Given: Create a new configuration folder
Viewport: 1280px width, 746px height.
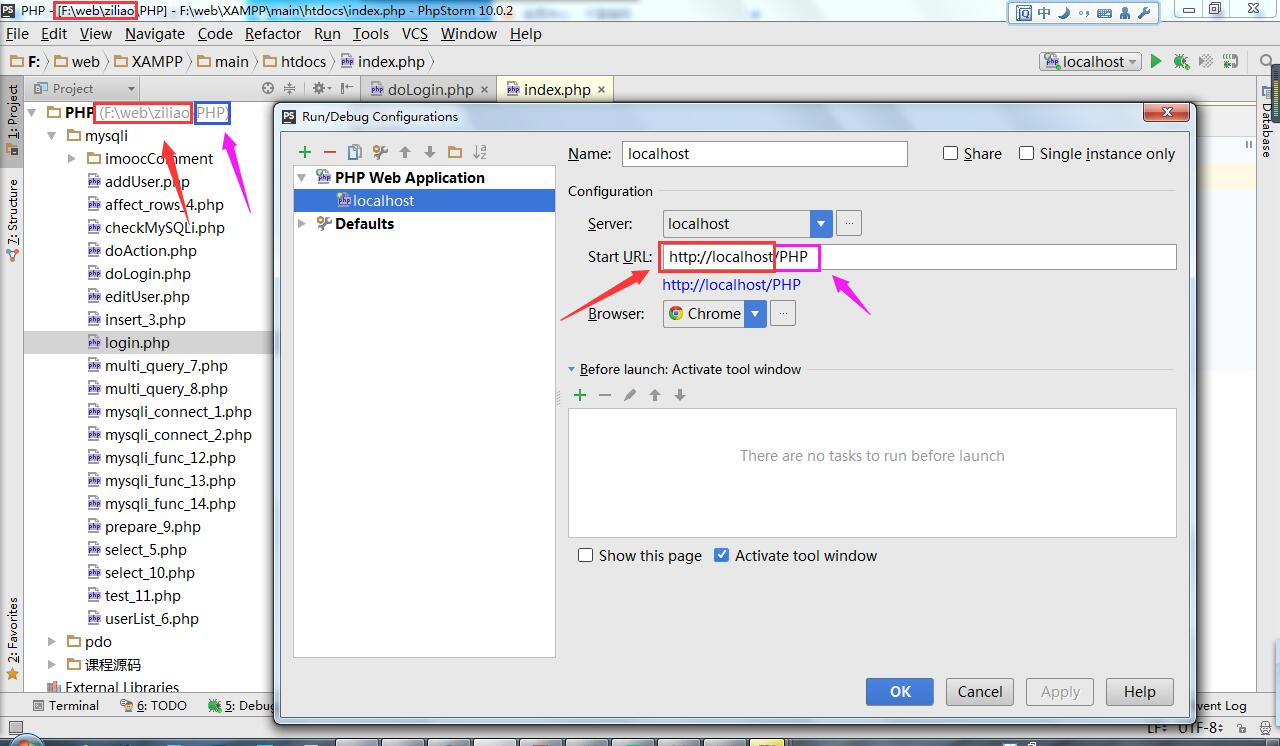Looking at the screenshot, I should click(x=455, y=152).
